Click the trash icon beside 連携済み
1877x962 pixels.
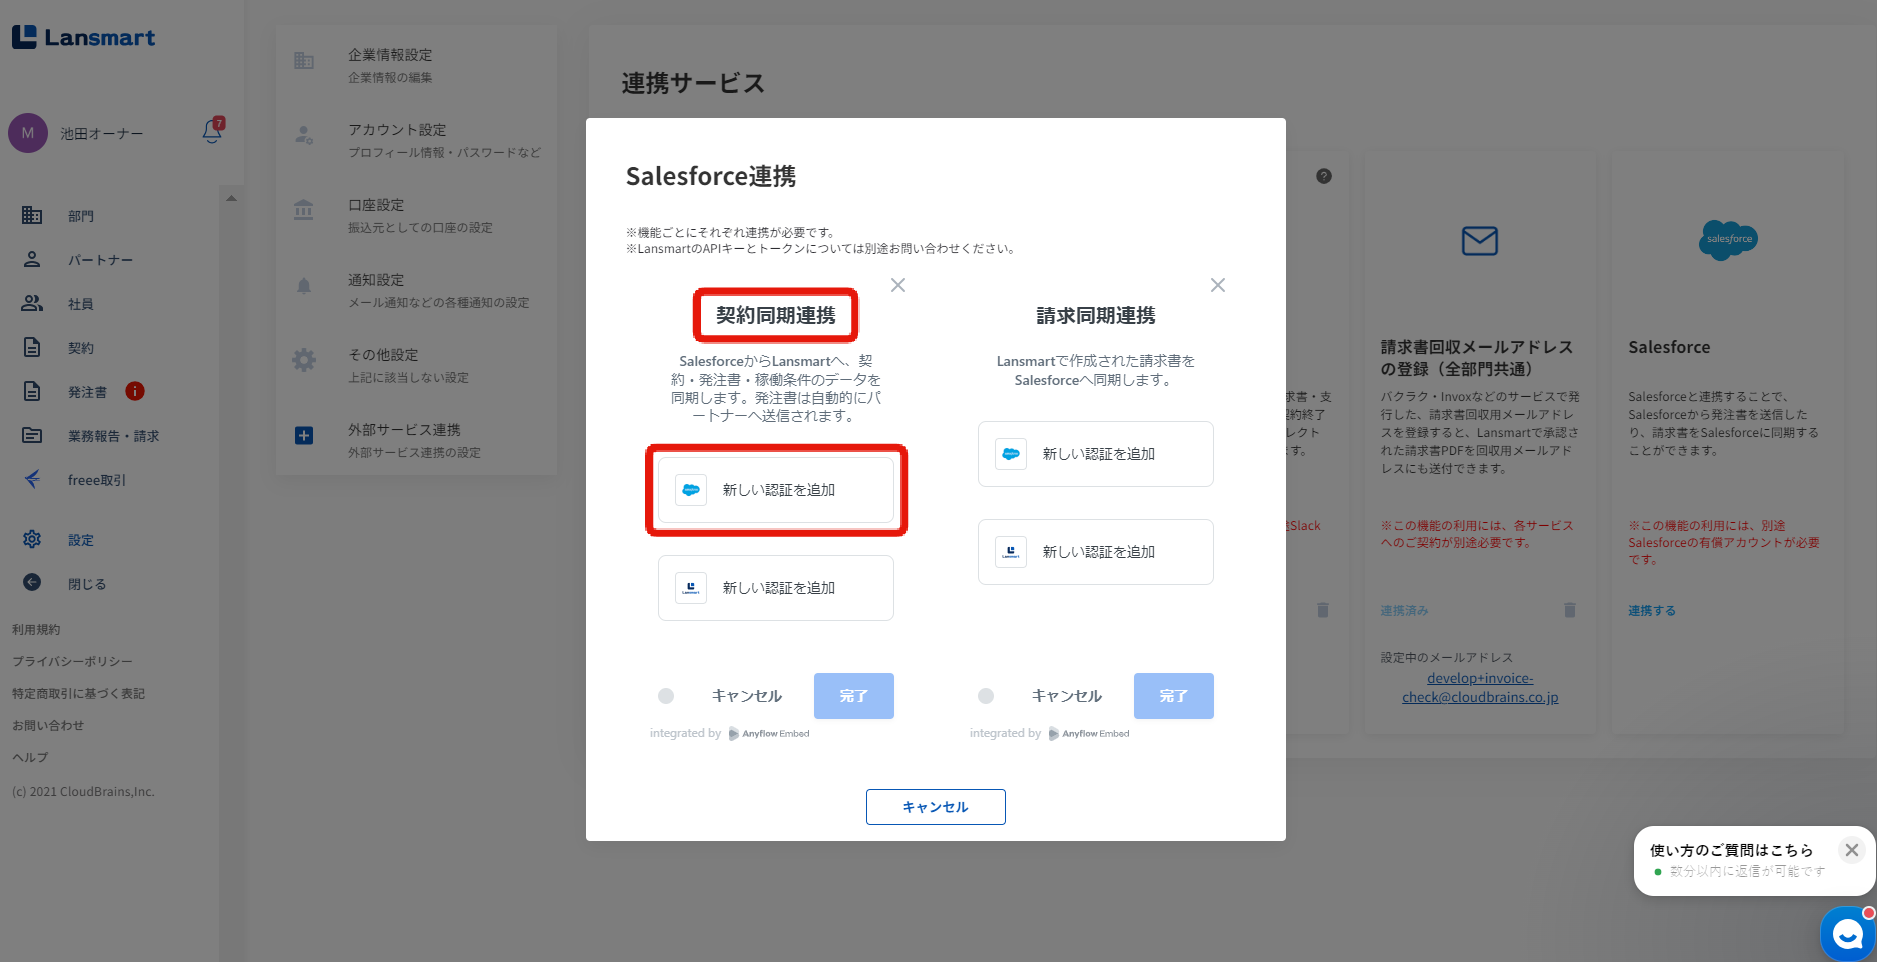point(1570,610)
